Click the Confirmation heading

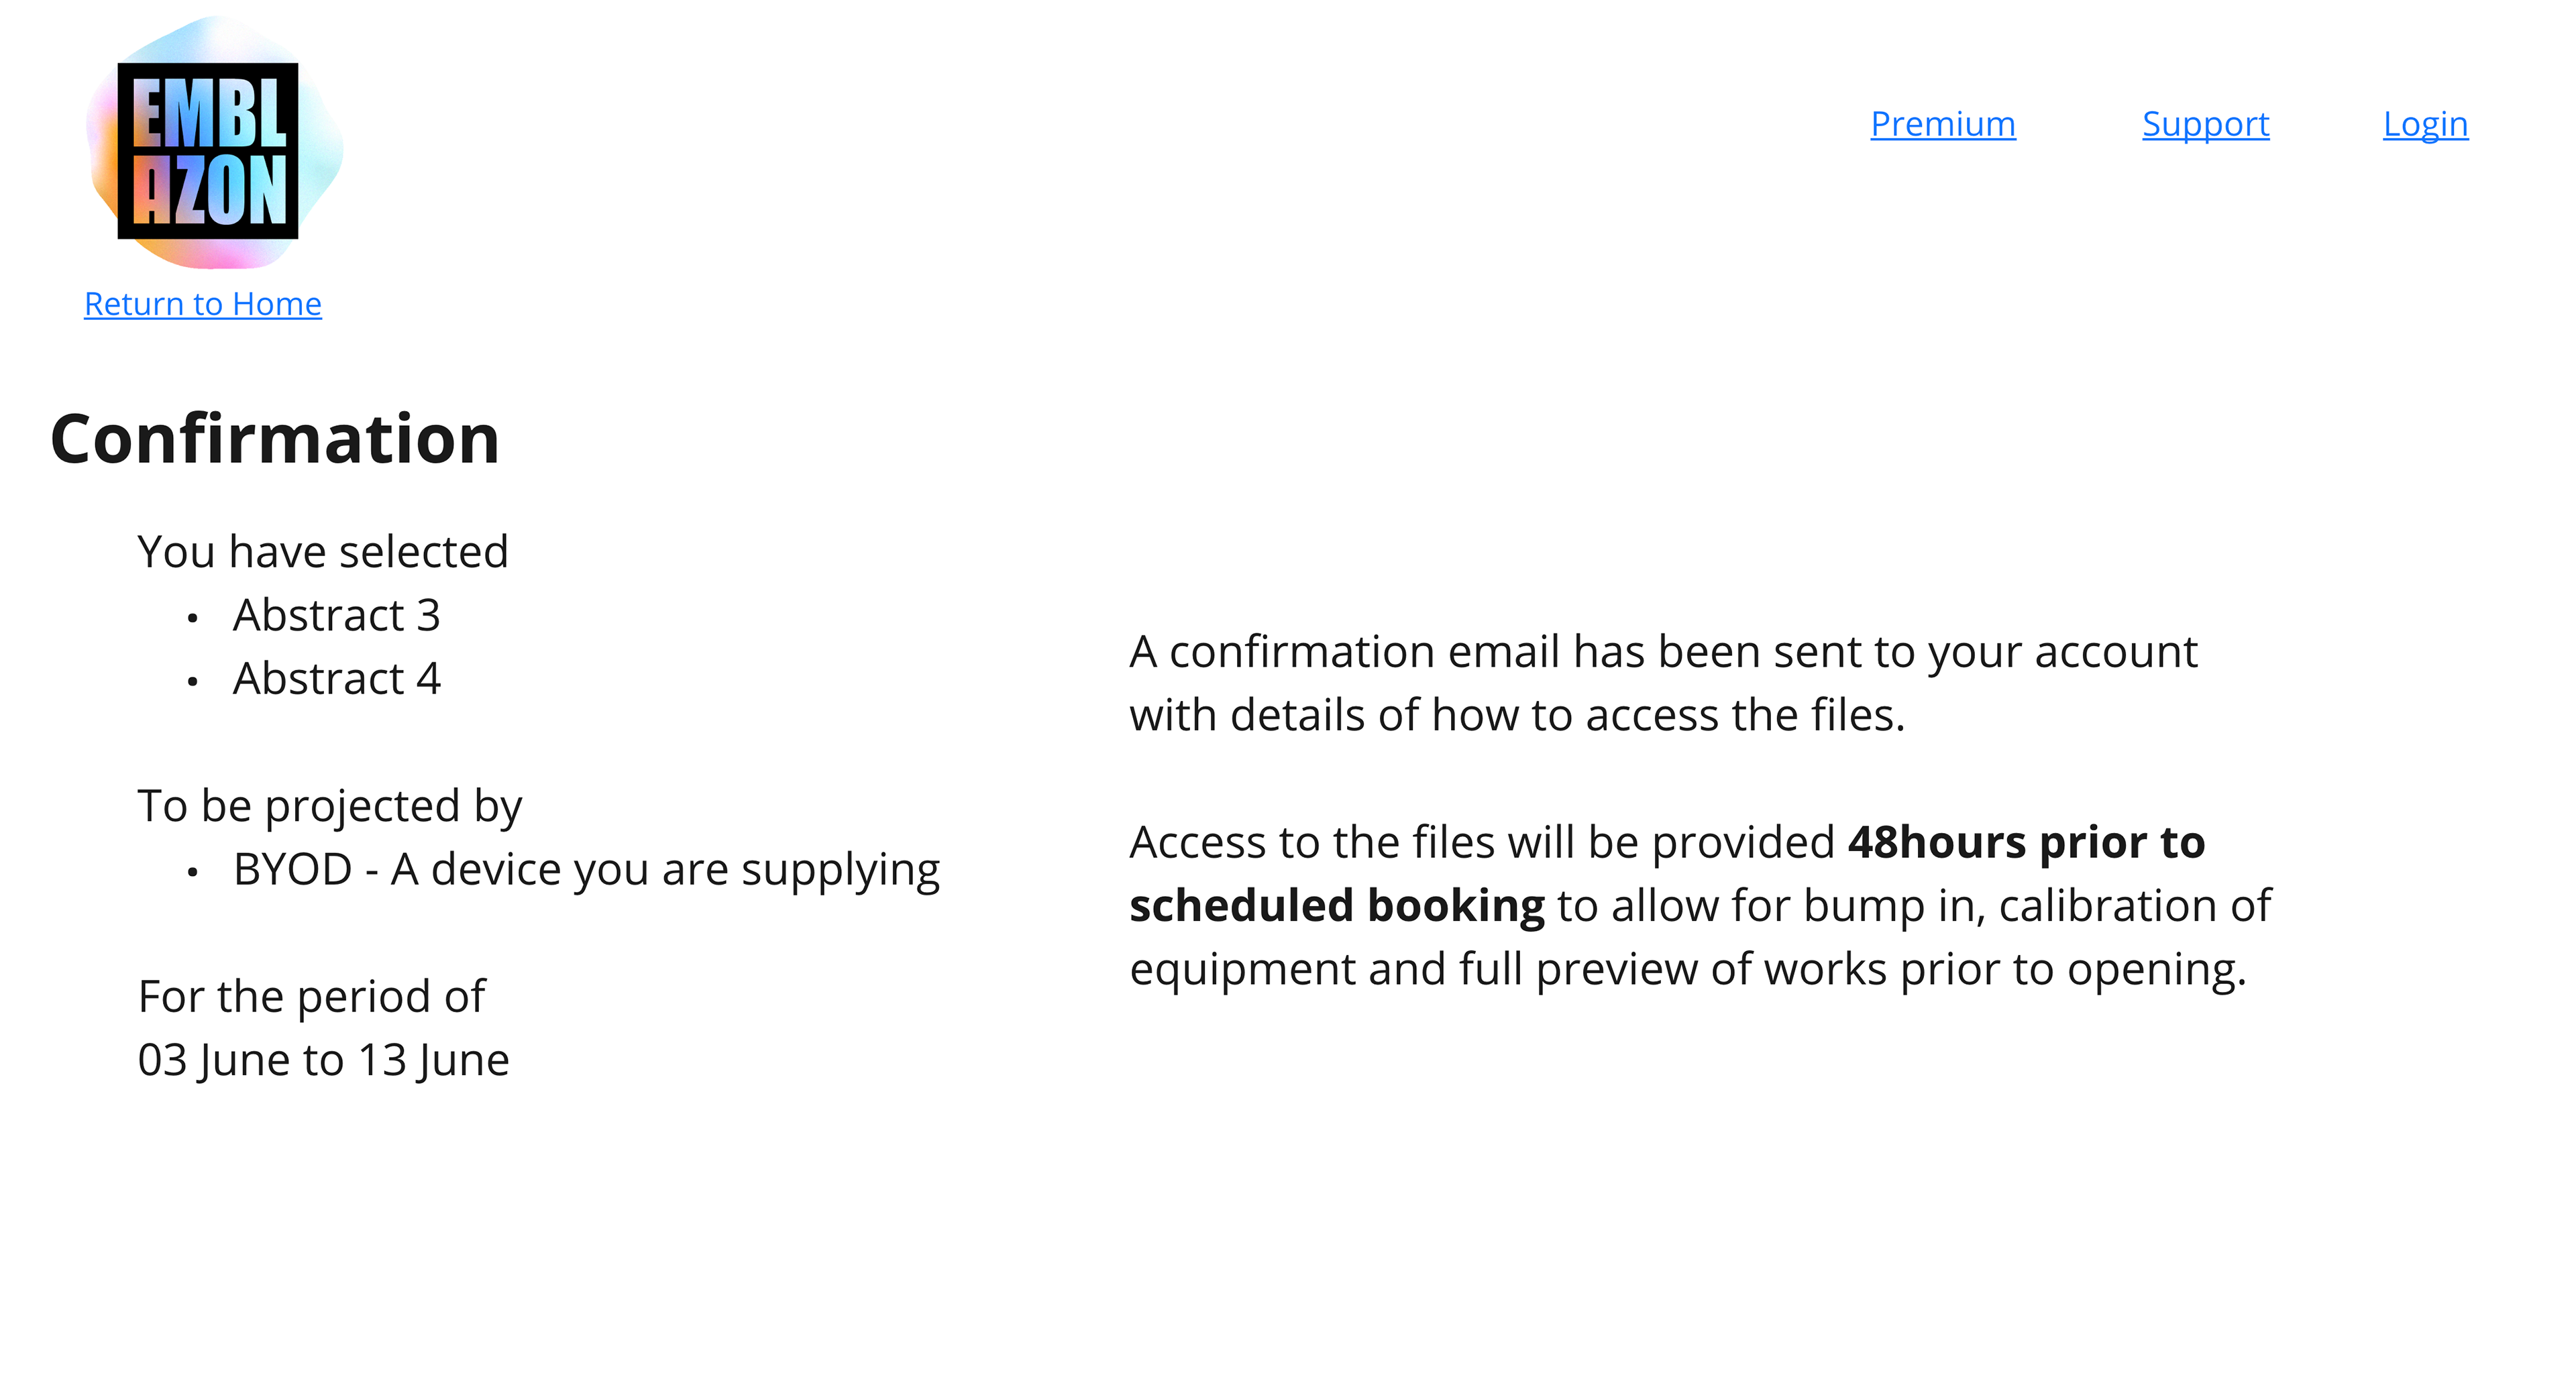(x=275, y=439)
